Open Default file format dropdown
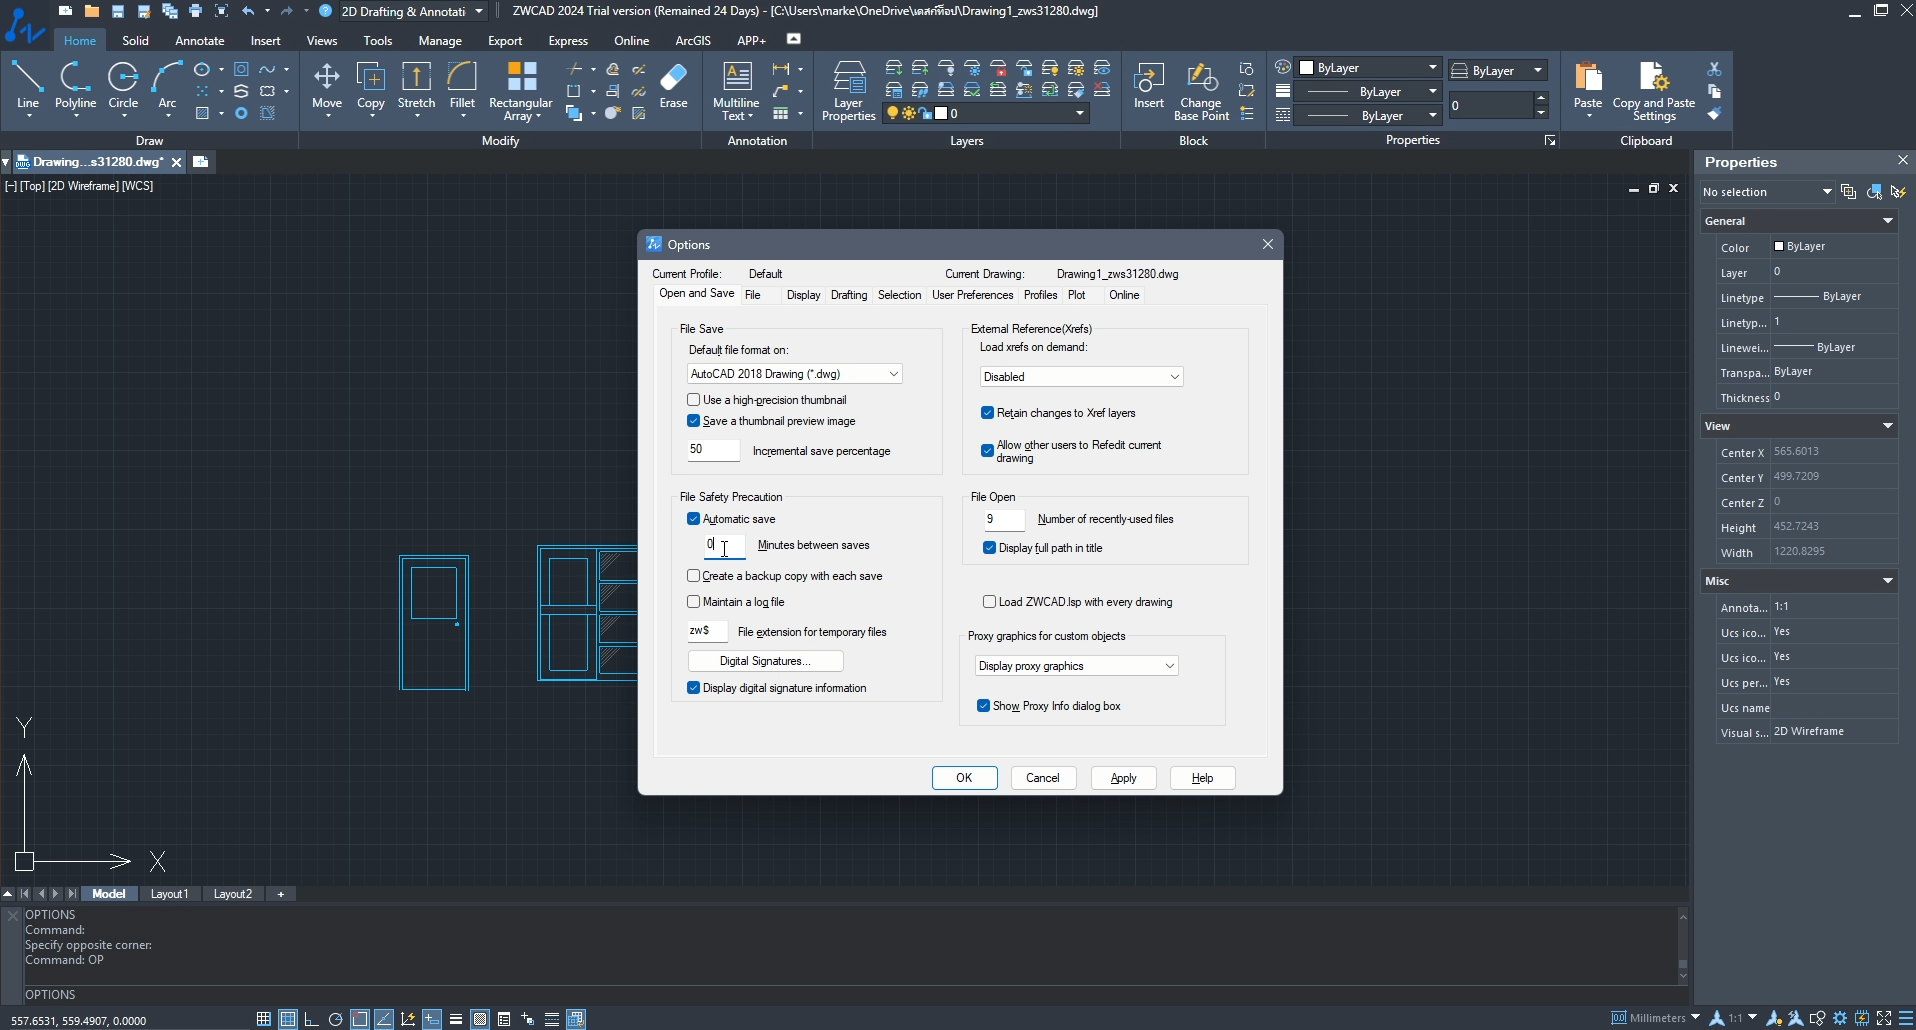The image size is (1916, 1030). pyautogui.click(x=795, y=374)
